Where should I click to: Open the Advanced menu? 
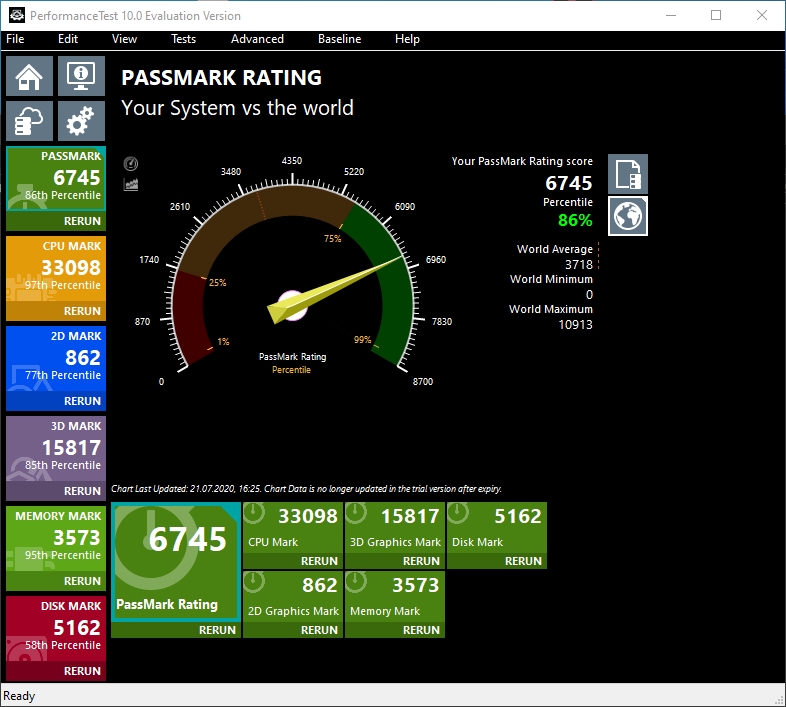257,39
